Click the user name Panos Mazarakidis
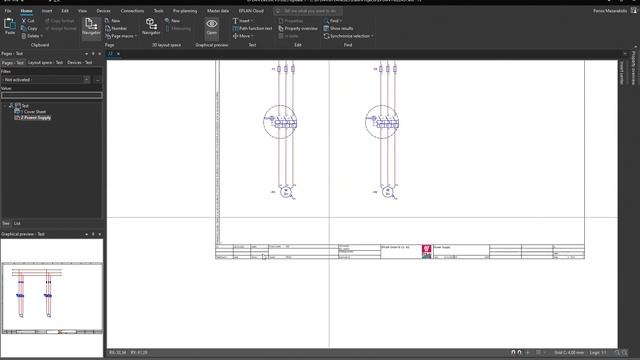 point(610,11)
